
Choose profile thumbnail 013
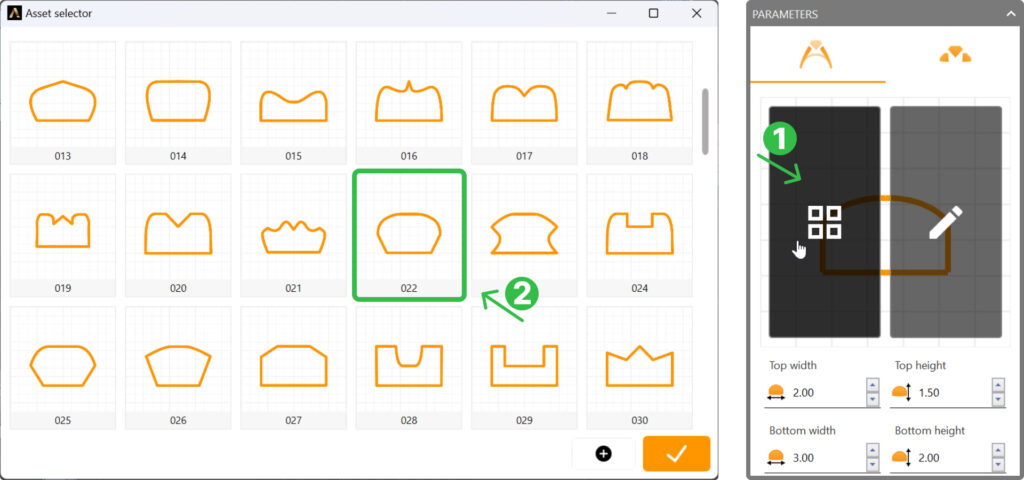point(62,102)
